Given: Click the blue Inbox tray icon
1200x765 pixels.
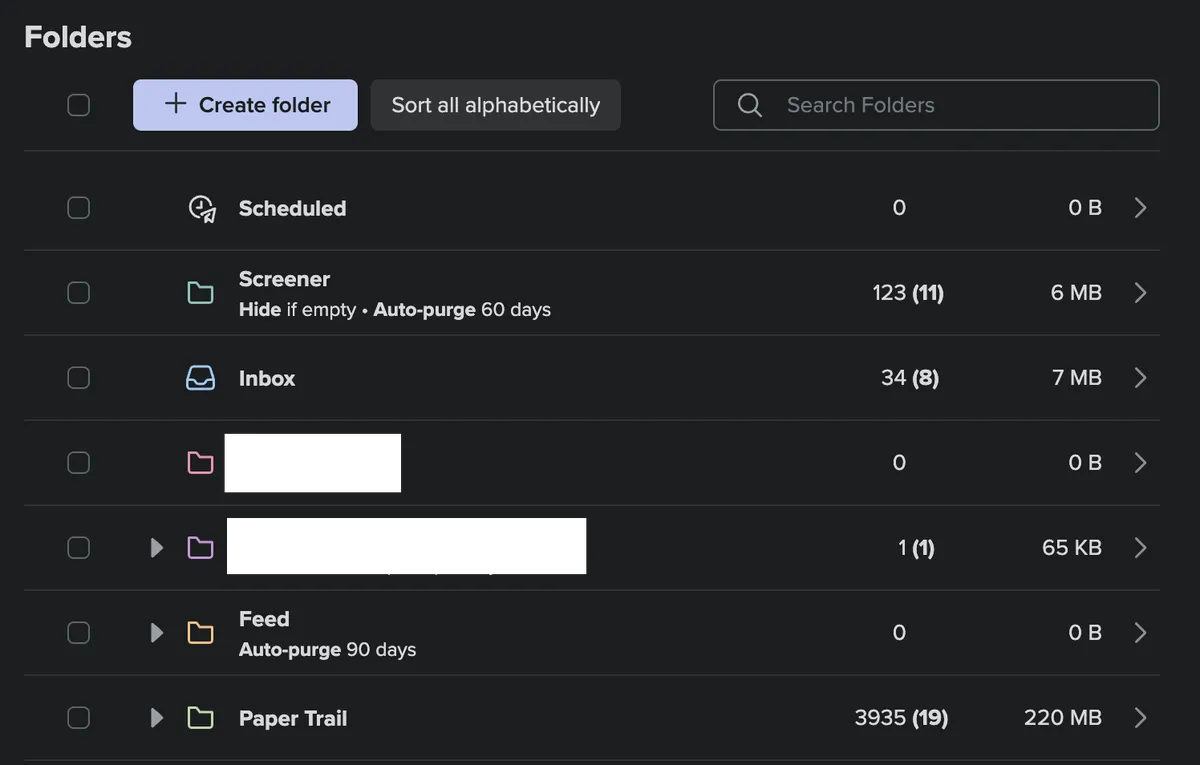Looking at the screenshot, I should [x=200, y=377].
